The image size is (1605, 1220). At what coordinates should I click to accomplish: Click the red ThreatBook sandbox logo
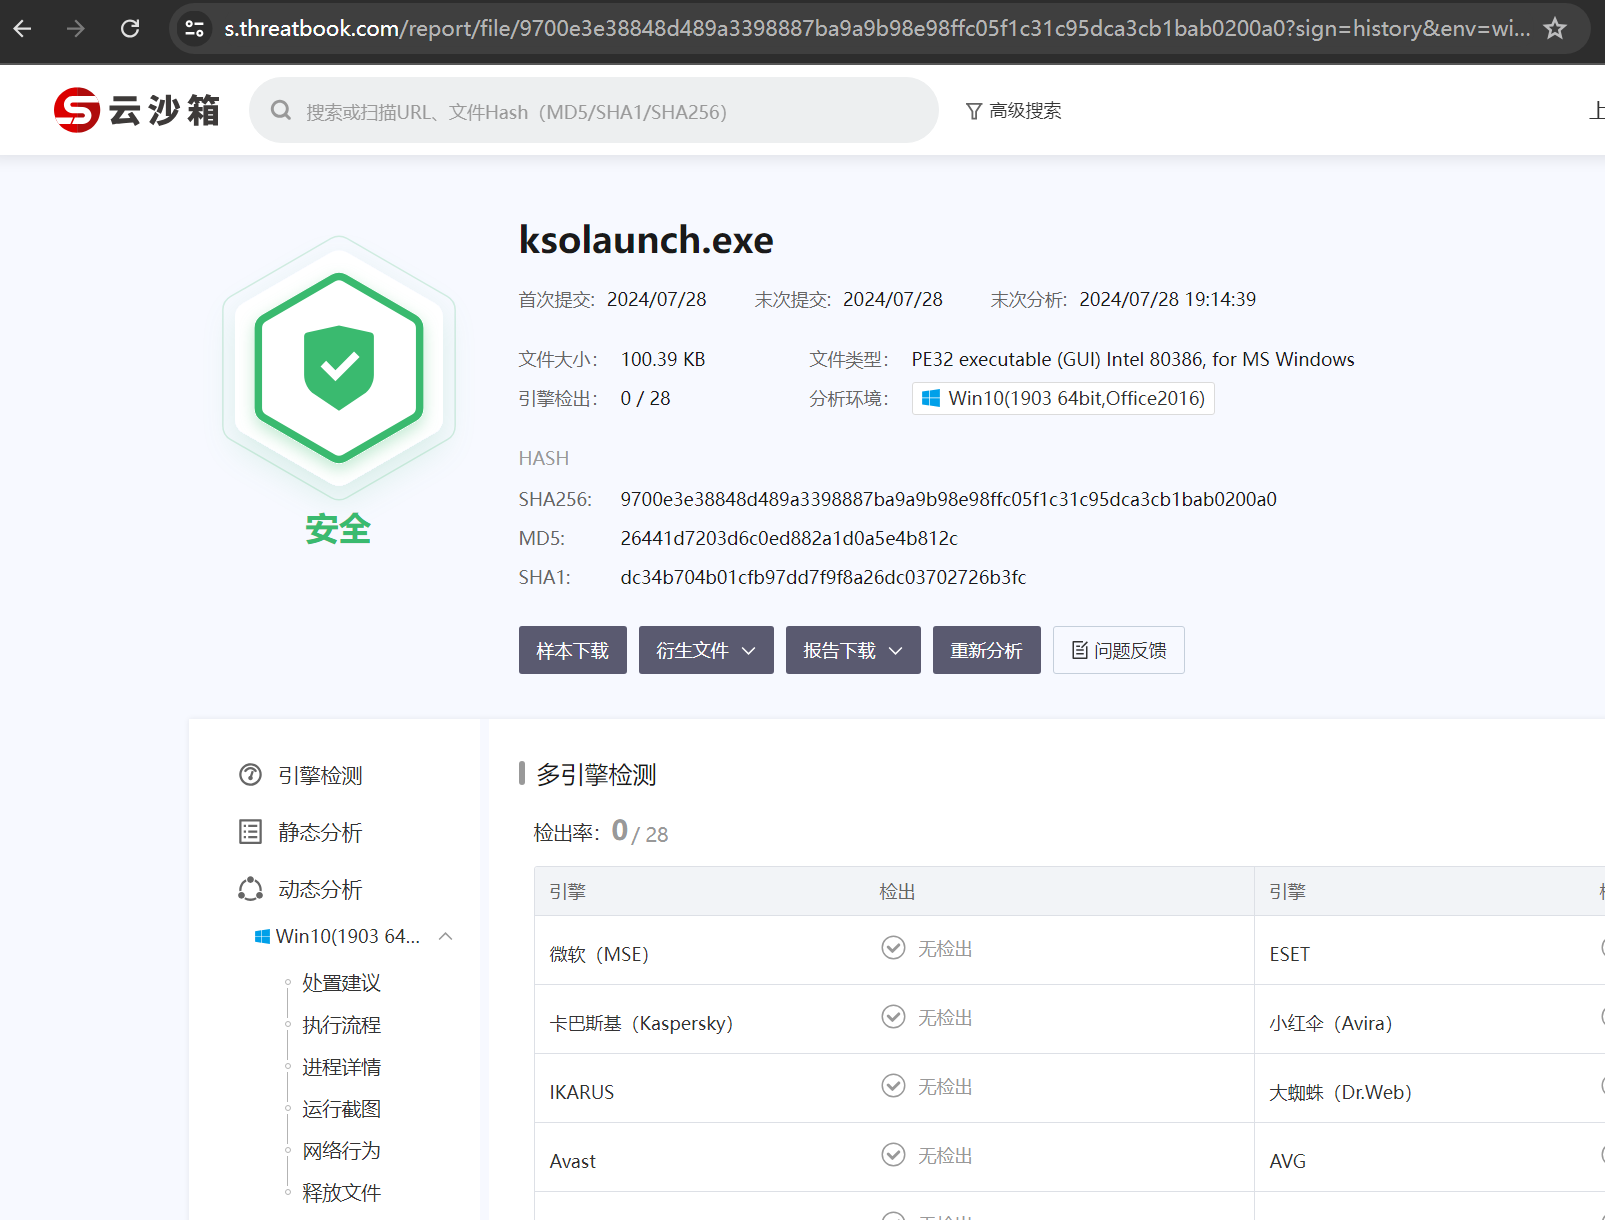pos(77,110)
